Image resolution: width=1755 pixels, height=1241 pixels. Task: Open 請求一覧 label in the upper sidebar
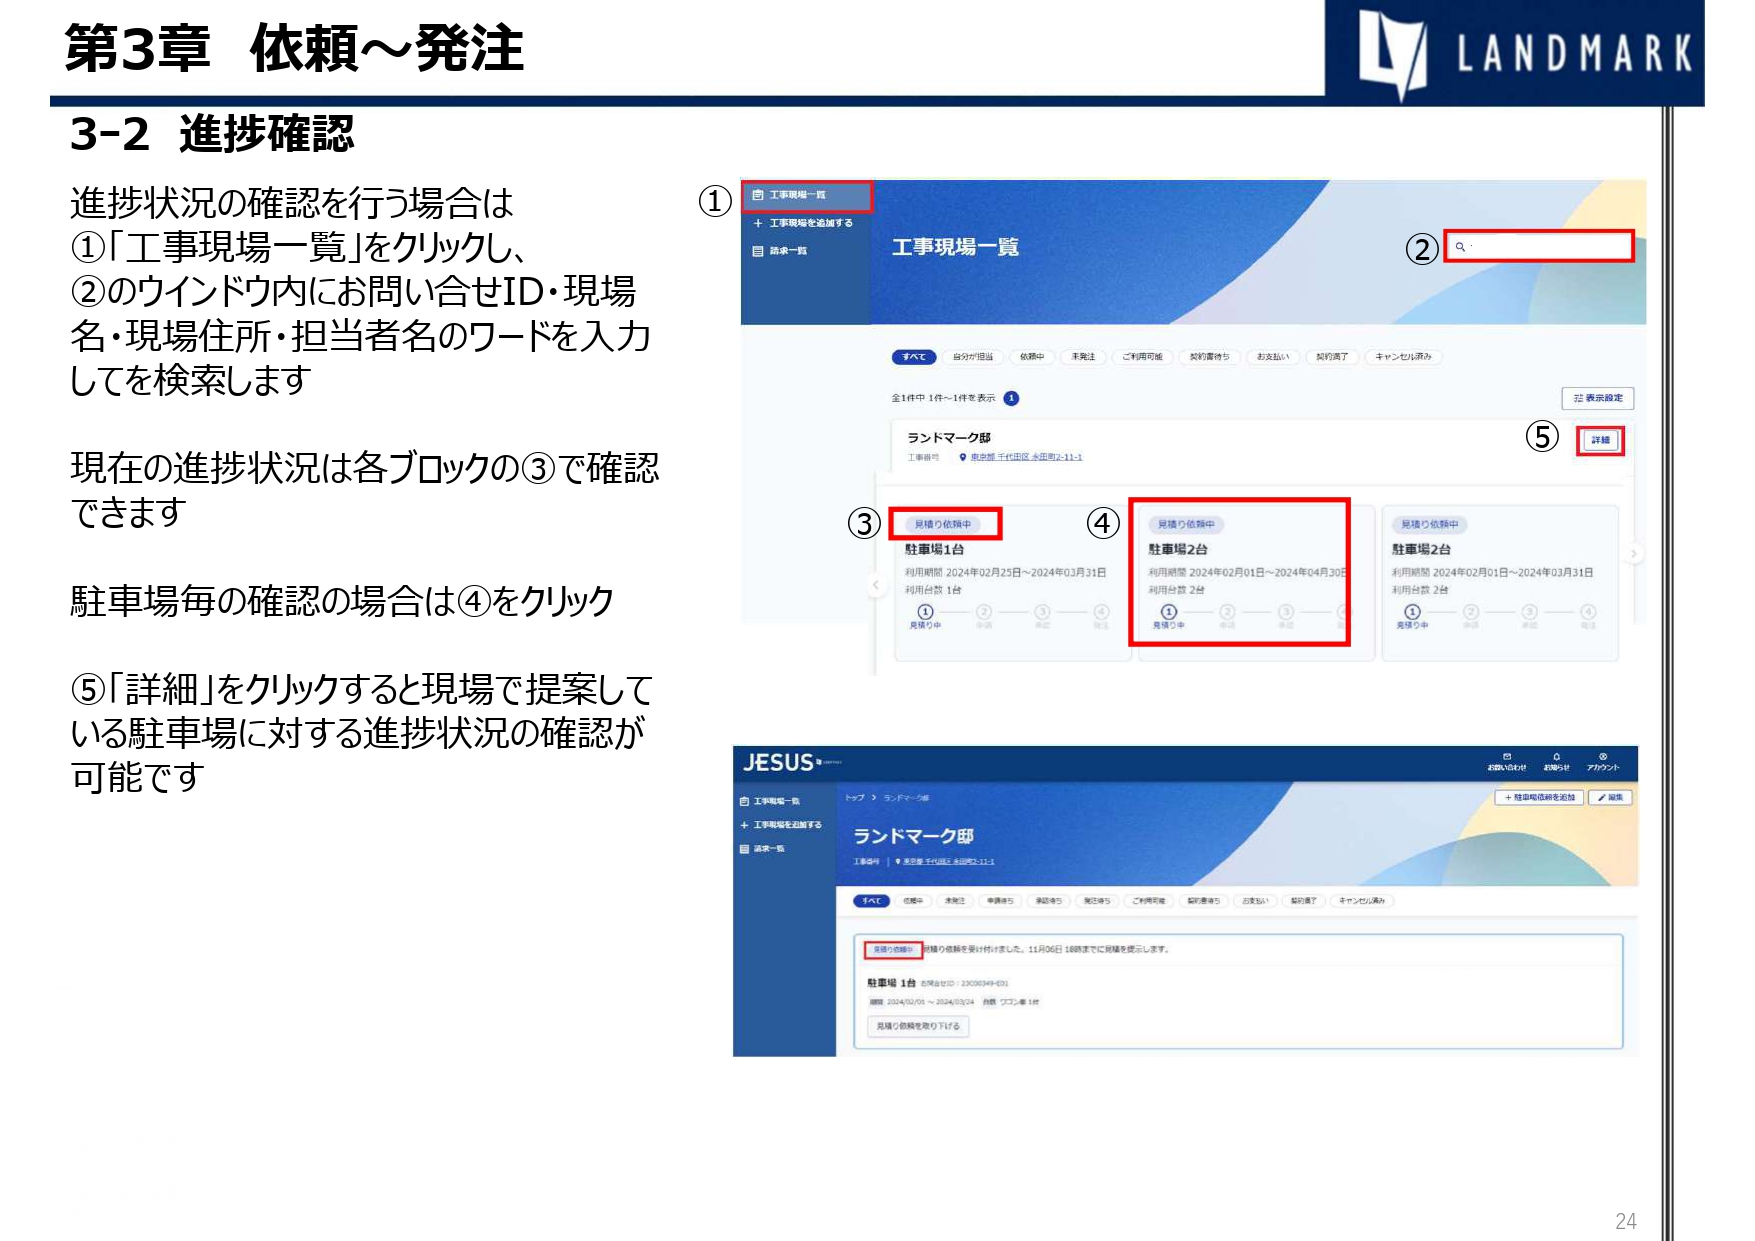pyautogui.click(x=788, y=251)
